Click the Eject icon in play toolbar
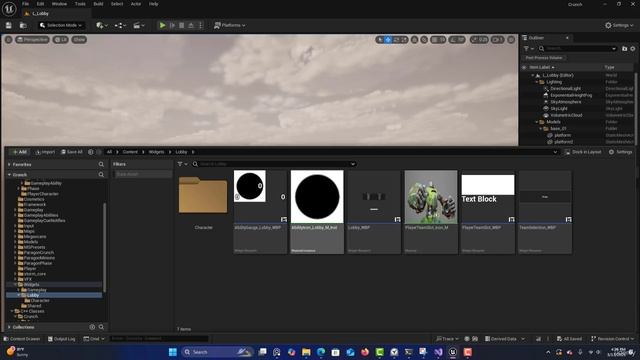640x360 pixels. [x=191, y=25]
